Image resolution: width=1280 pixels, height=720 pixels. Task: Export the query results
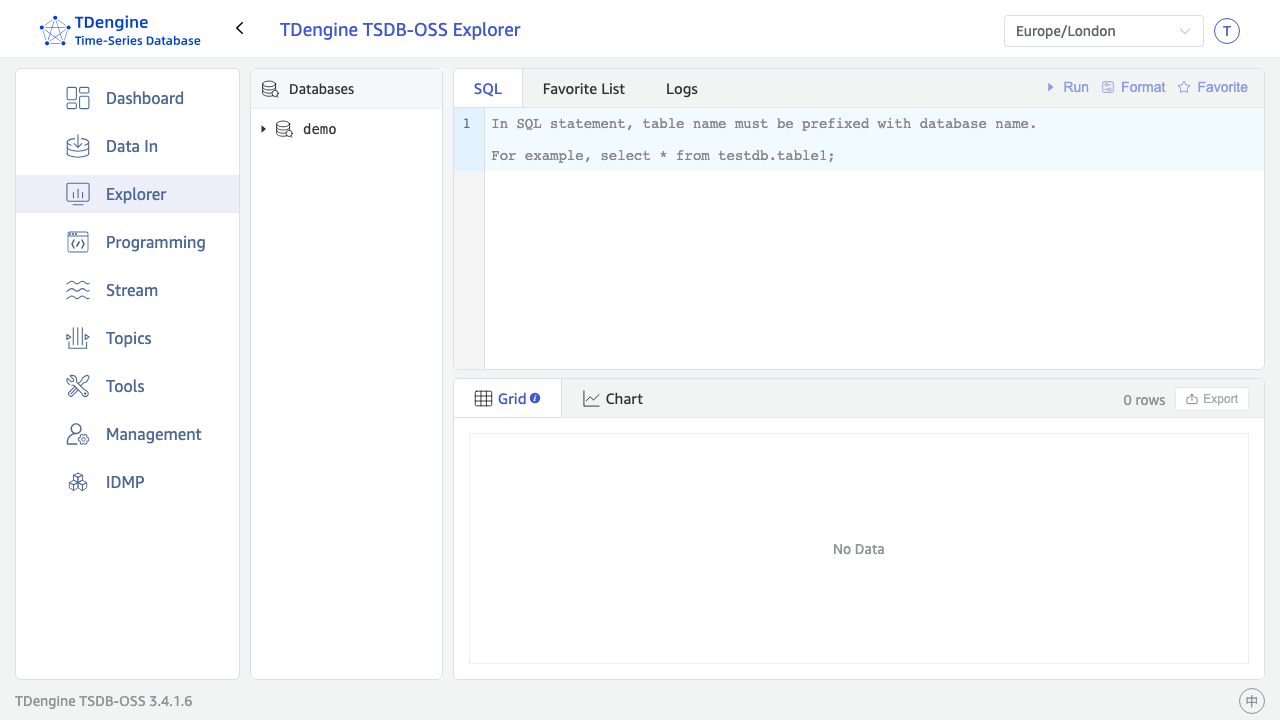[1212, 399]
